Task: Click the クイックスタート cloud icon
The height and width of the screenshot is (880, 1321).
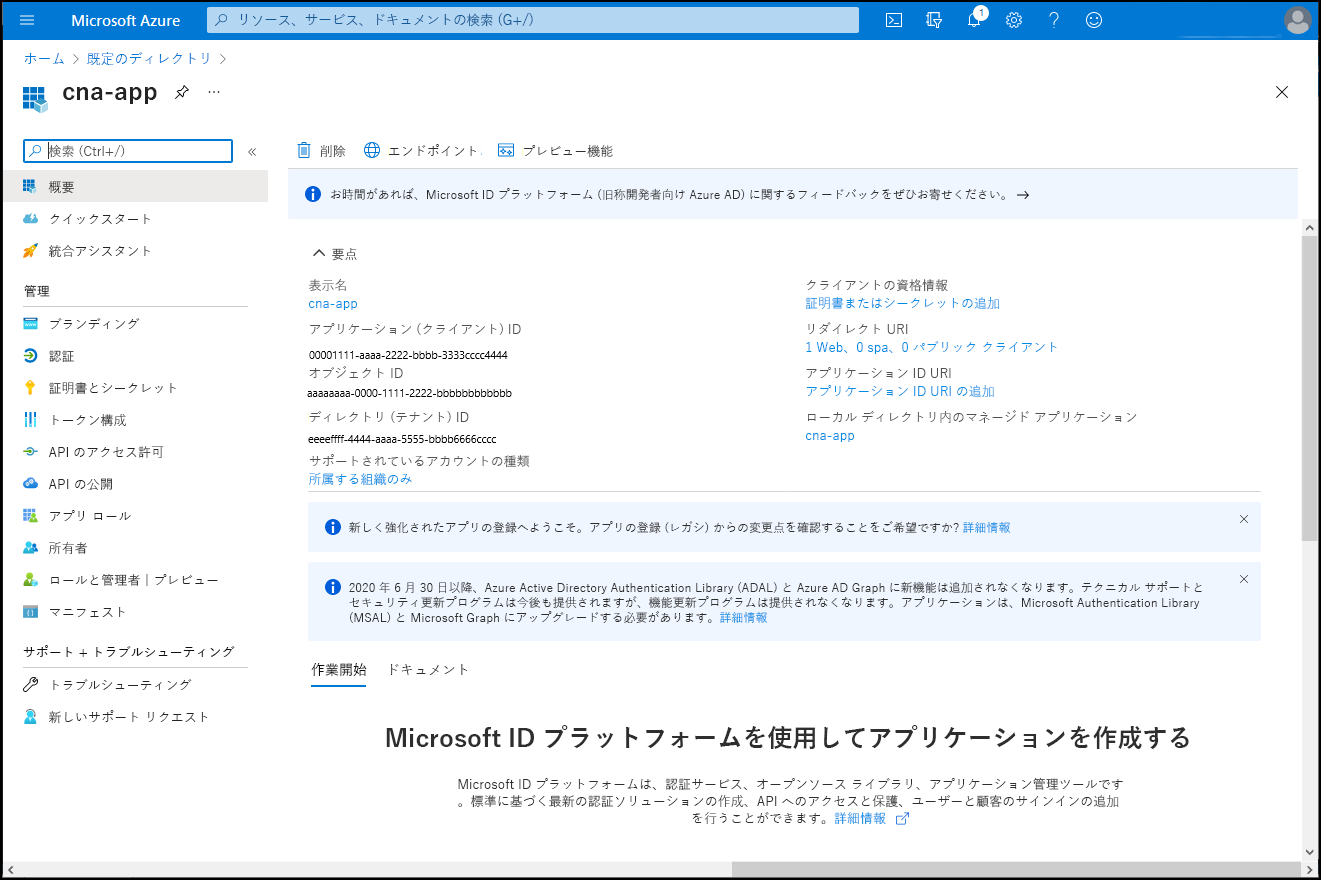Action: [x=30, y=219]
